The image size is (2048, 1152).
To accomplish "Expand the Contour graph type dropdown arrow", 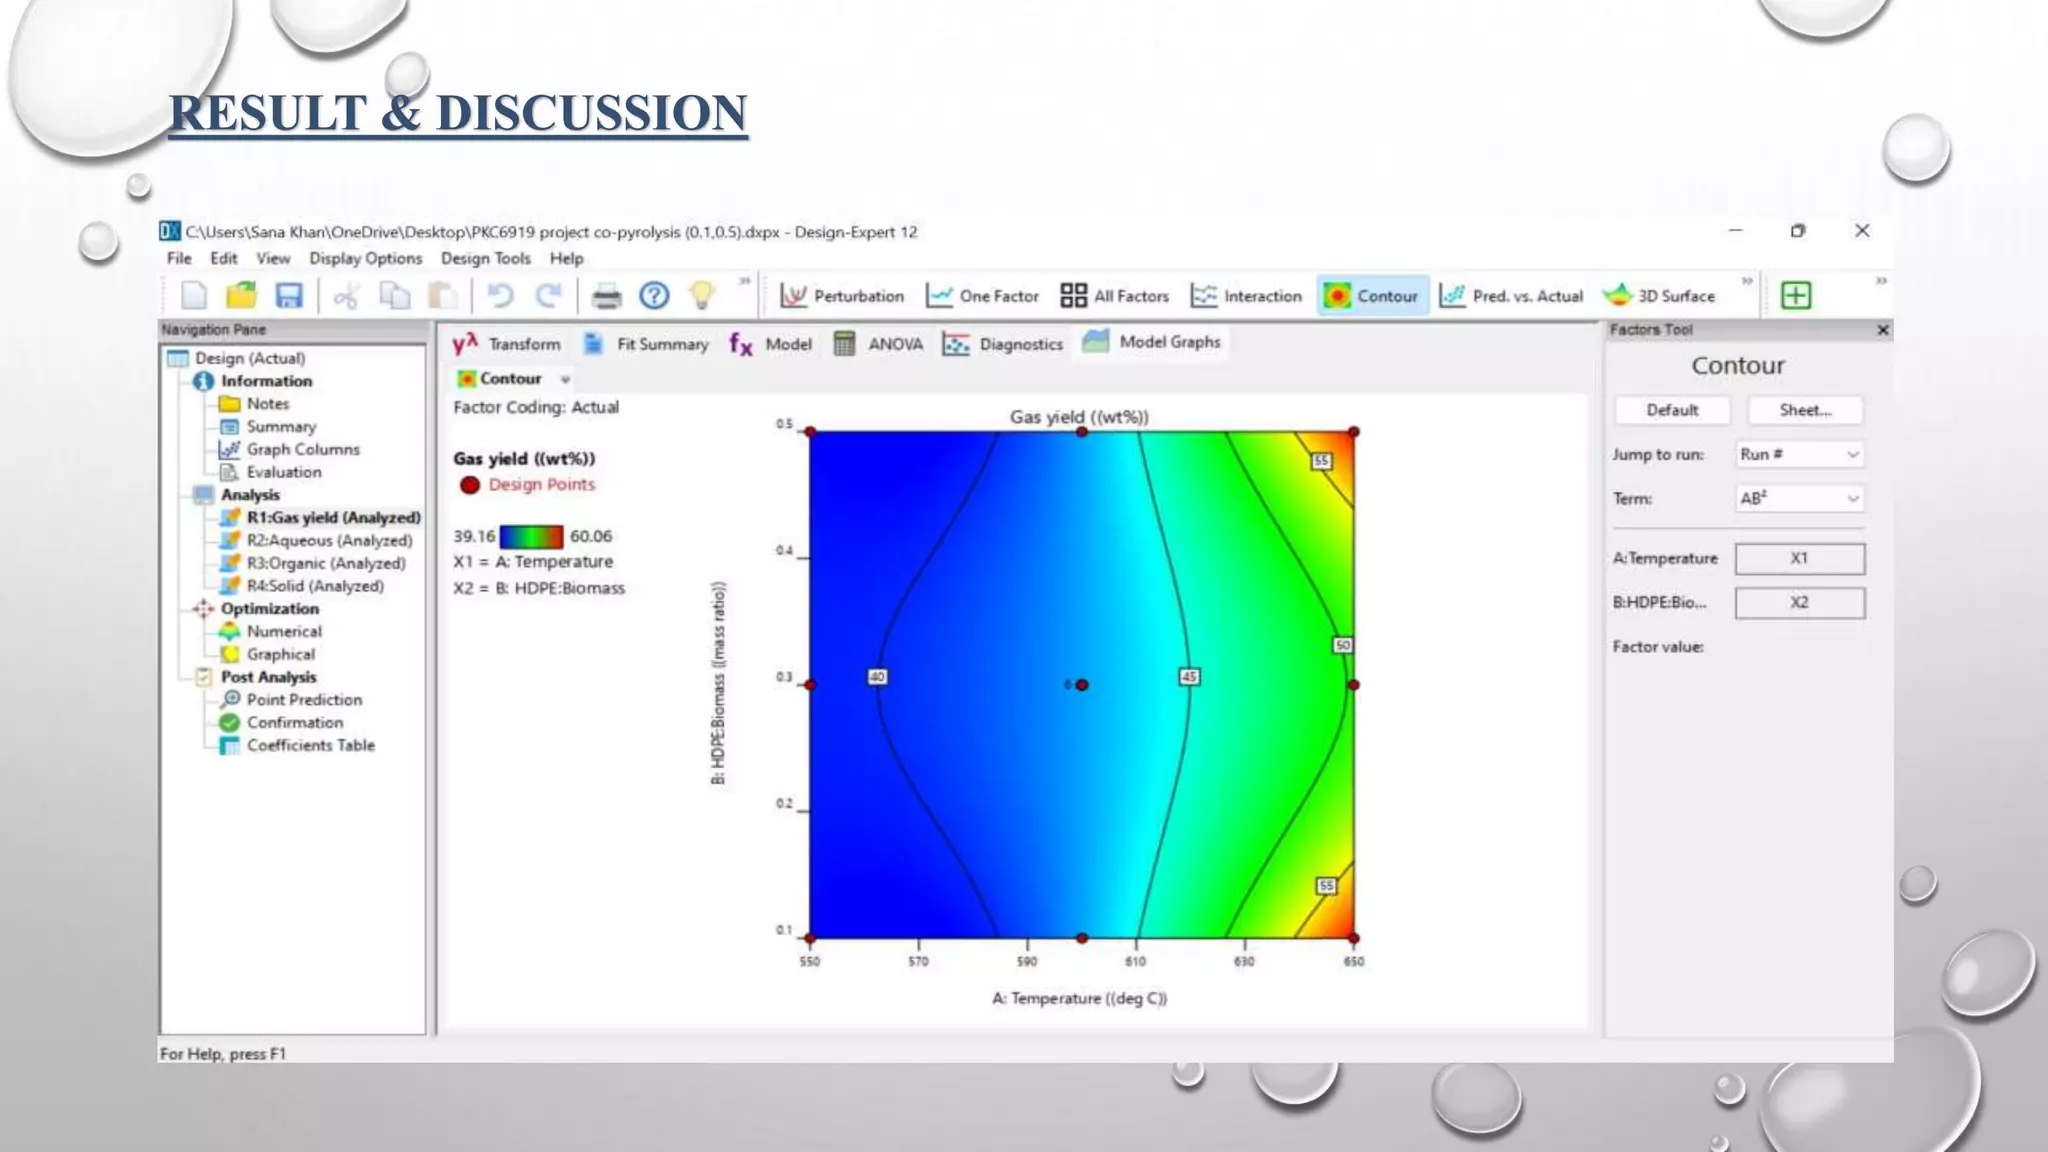I will coord(565,380).
